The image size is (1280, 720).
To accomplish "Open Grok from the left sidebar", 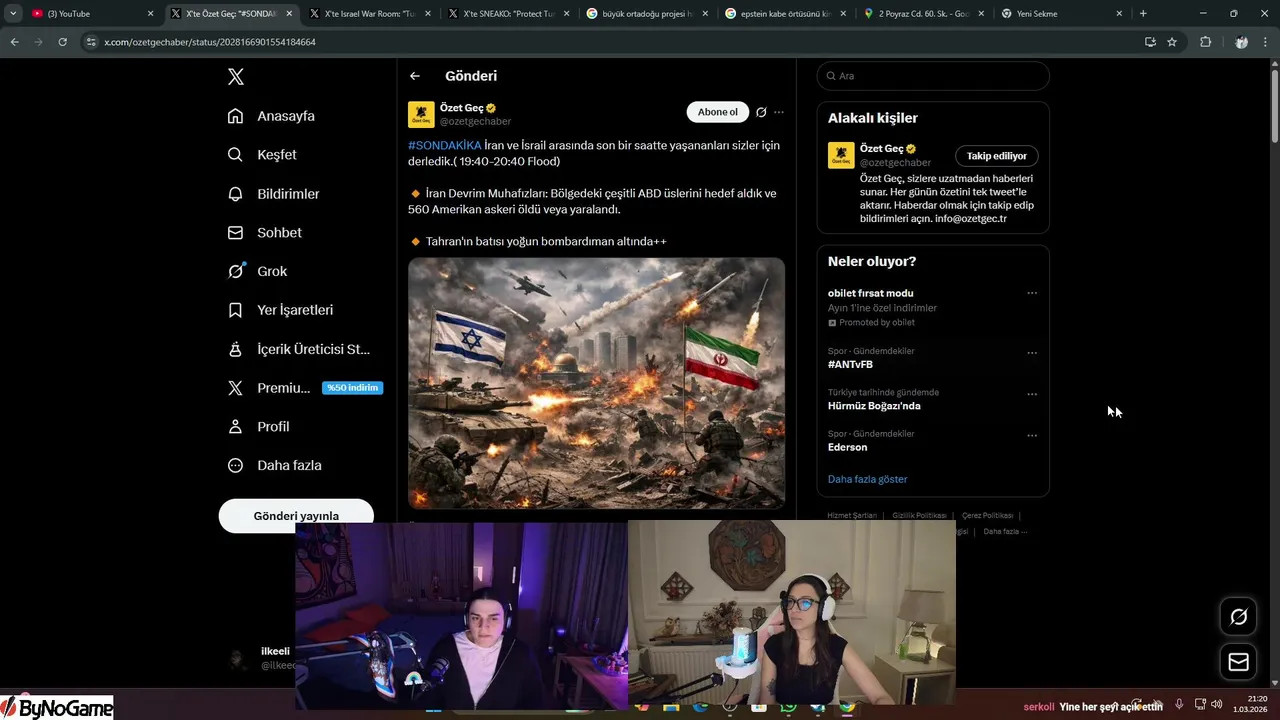I will pyautogui.click(x=257, y=271).
